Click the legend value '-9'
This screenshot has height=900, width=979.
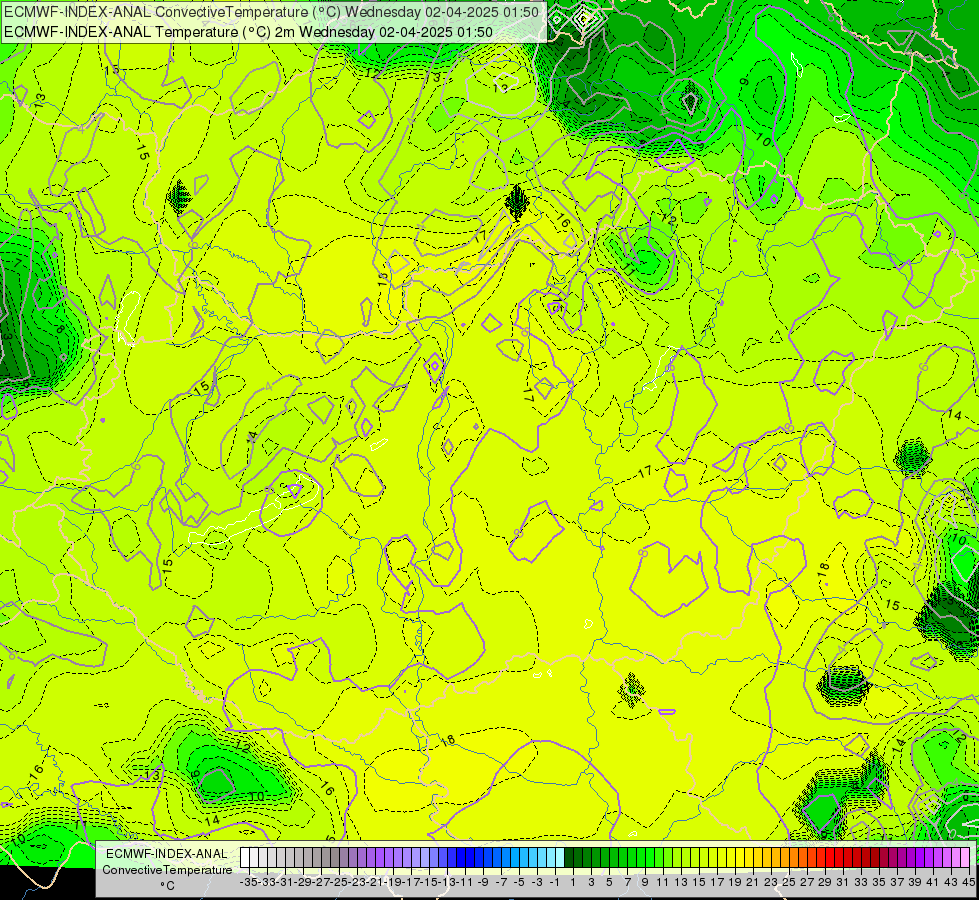point(483,883)
